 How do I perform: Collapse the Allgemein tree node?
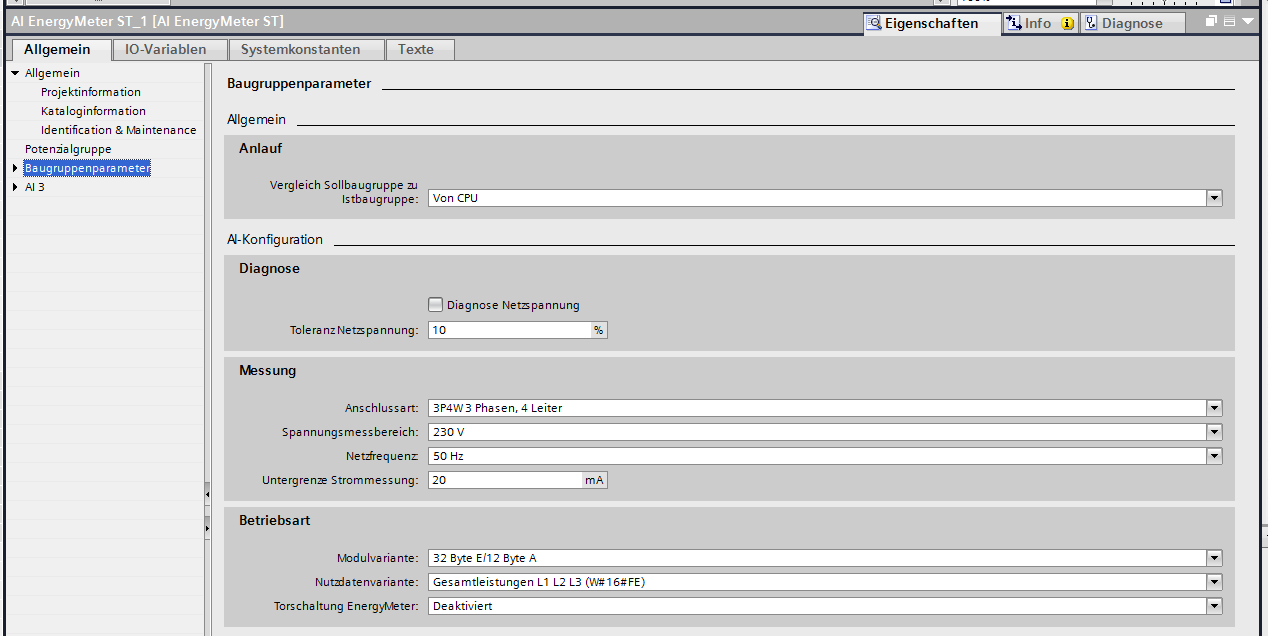(15, 73)
